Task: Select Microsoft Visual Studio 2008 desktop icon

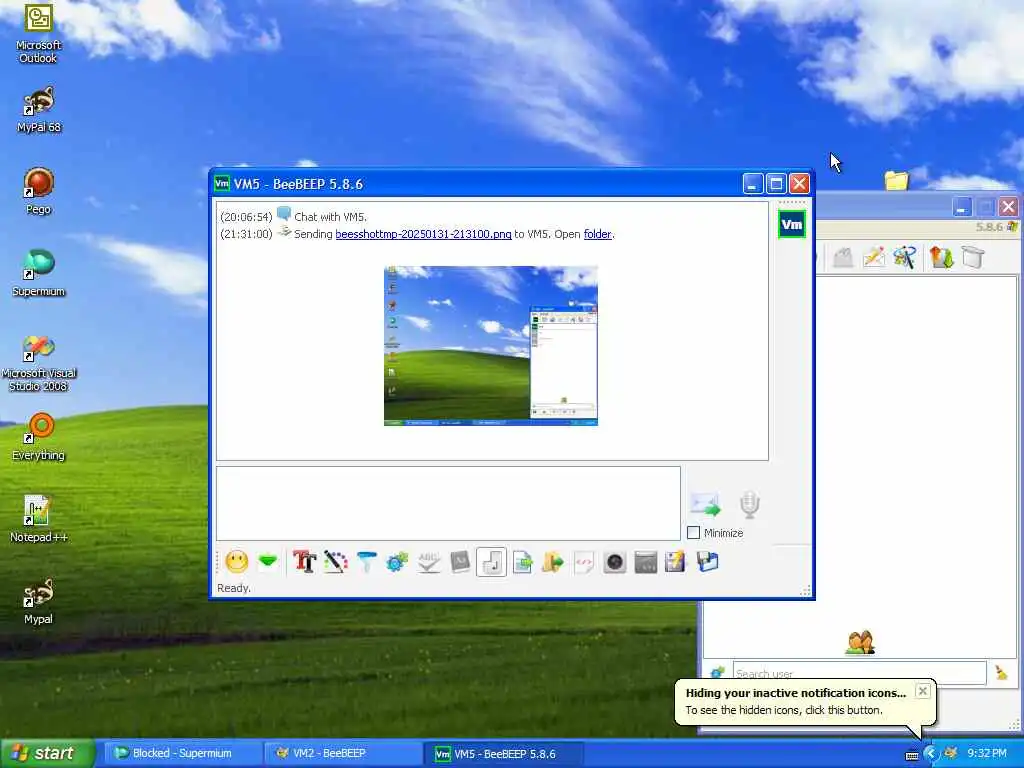Action: (39, 363)
